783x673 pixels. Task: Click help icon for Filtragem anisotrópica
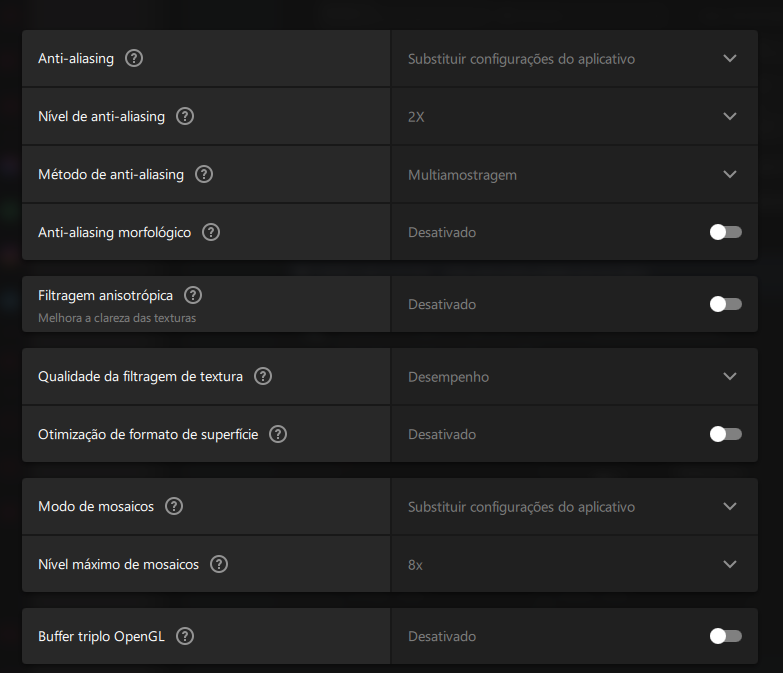coord(193,295)
